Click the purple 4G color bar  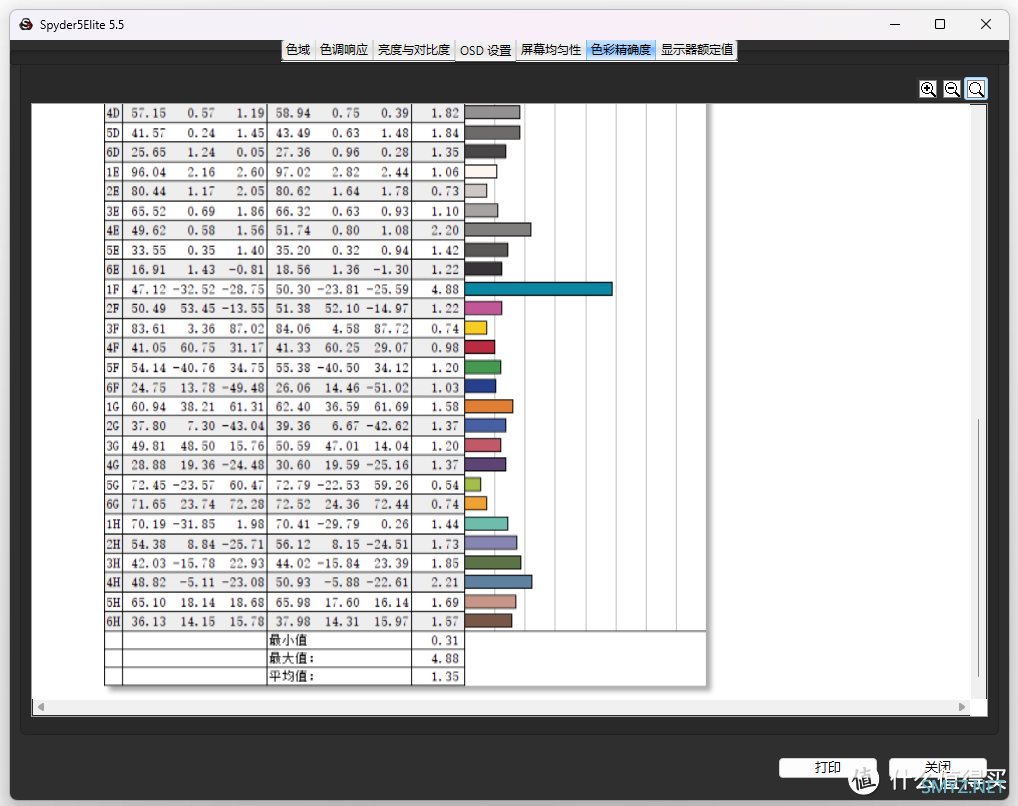(x=485, y=464)
